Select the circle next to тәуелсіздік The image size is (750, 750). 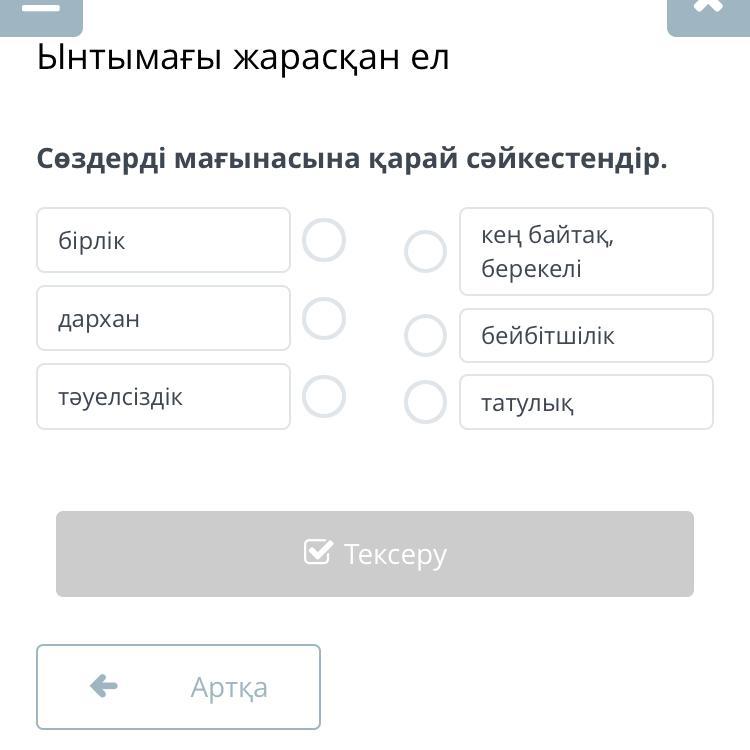(324, 397)
